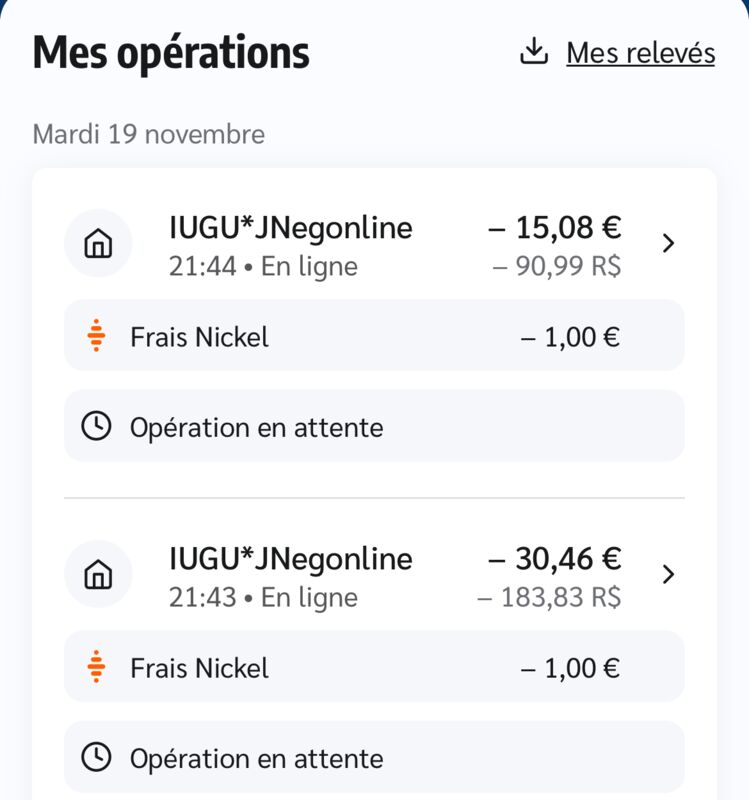Expand the 15,08 € transaction chevron
Viewport: 749px width, 800px height.
pyautogui.click(x=668, y=243)
